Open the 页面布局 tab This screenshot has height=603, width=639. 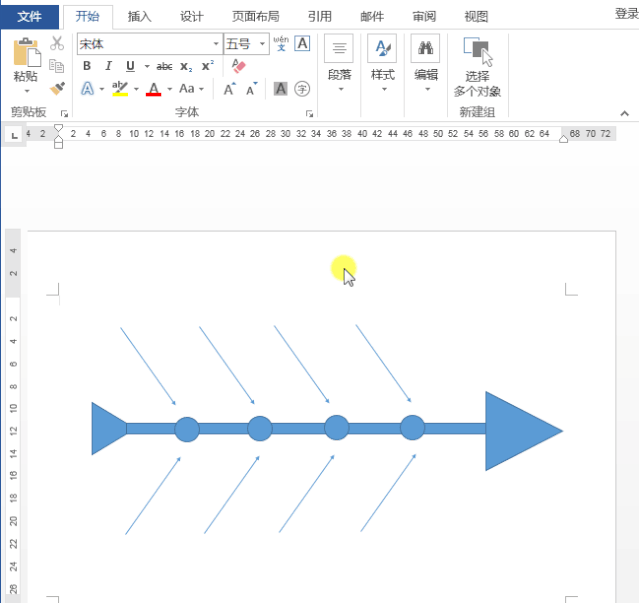coord(255,16)
